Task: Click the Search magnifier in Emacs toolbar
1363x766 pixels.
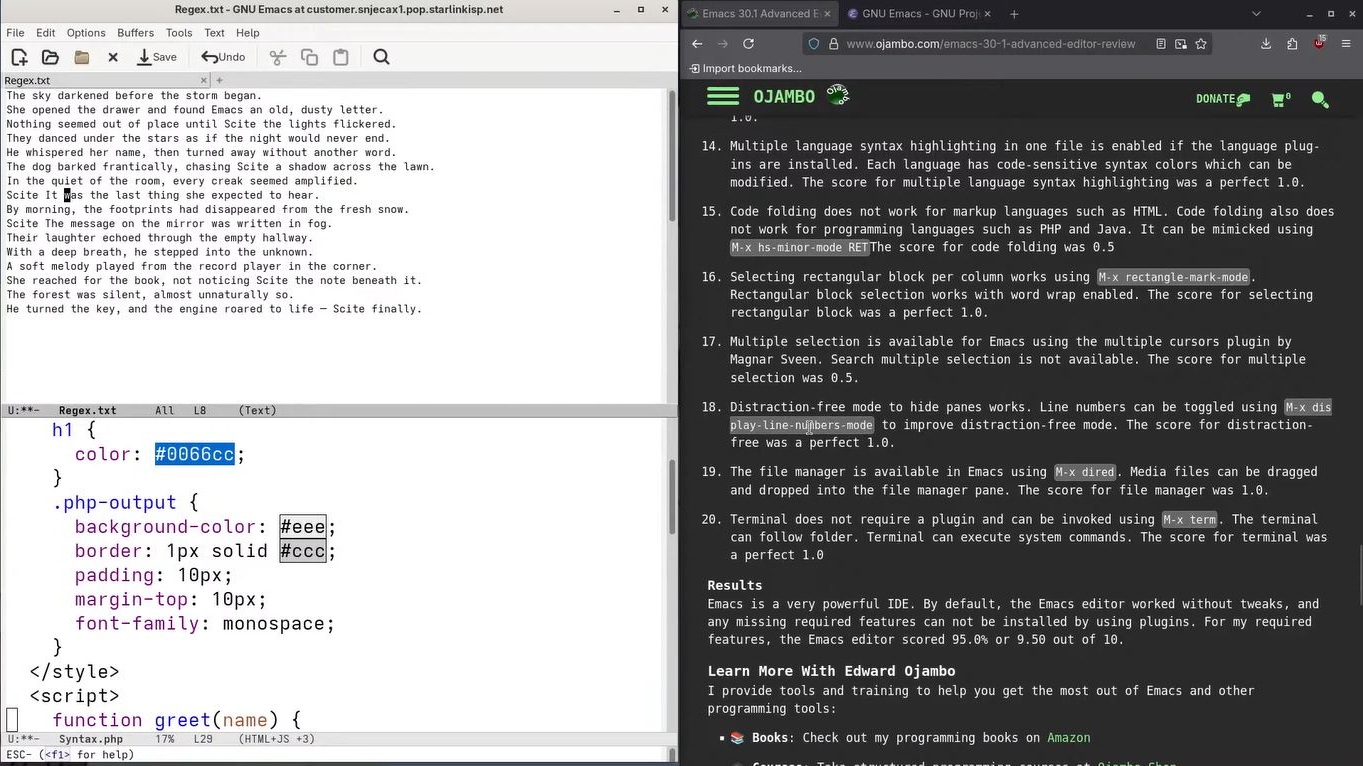Action: tap(381, 57)
